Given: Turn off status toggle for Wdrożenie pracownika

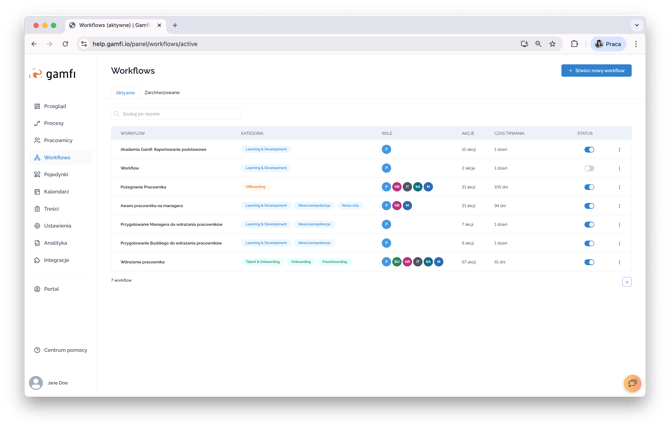Looking at the screenshot, I should 589,262.
